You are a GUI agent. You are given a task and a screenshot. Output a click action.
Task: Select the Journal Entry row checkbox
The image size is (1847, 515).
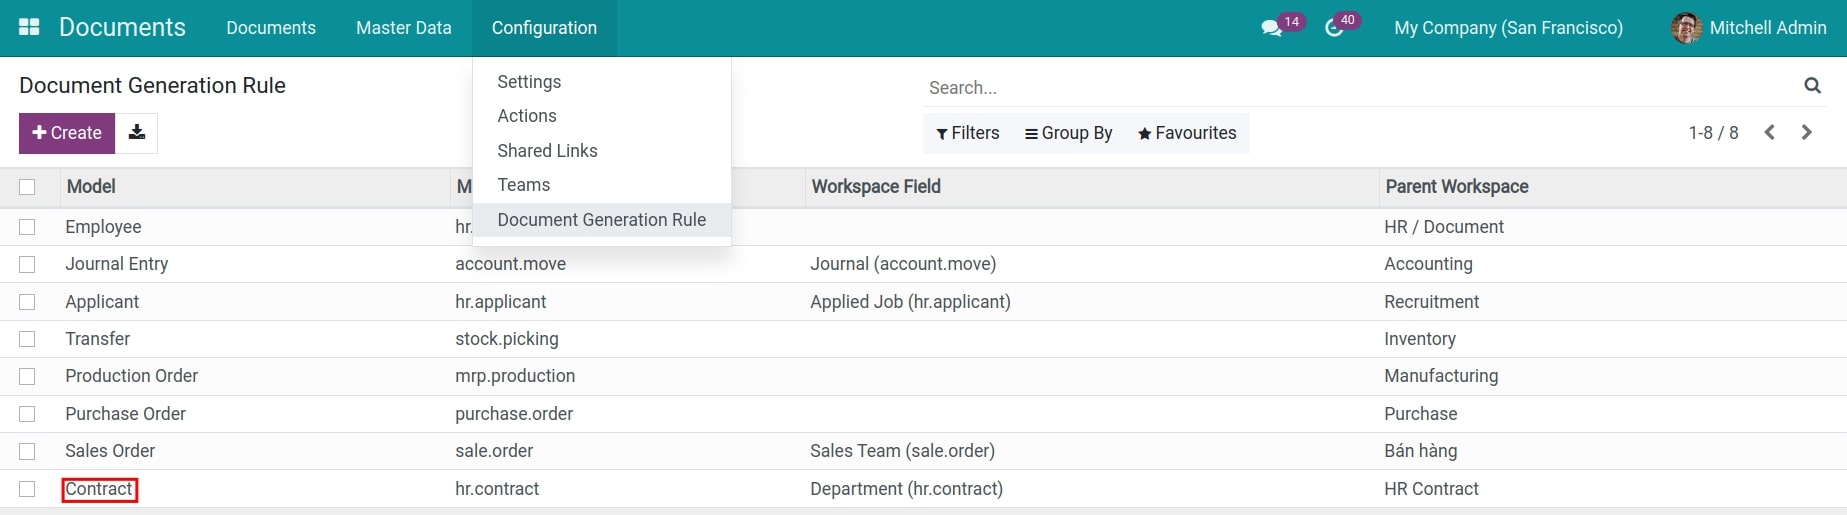point(27,264)
